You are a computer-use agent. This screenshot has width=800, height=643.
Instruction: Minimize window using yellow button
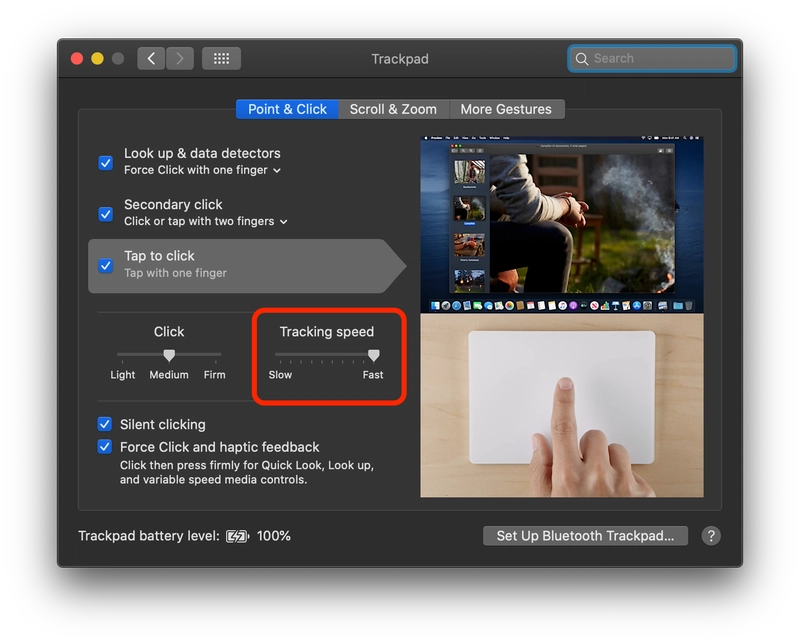97,59
